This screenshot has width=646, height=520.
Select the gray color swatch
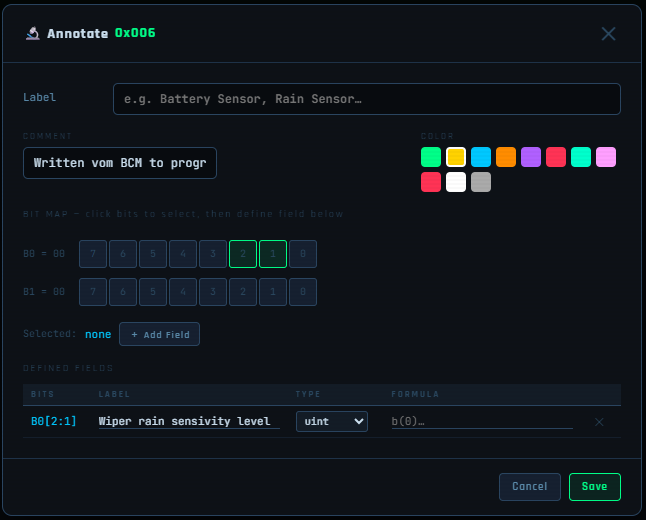click(481, 182)
